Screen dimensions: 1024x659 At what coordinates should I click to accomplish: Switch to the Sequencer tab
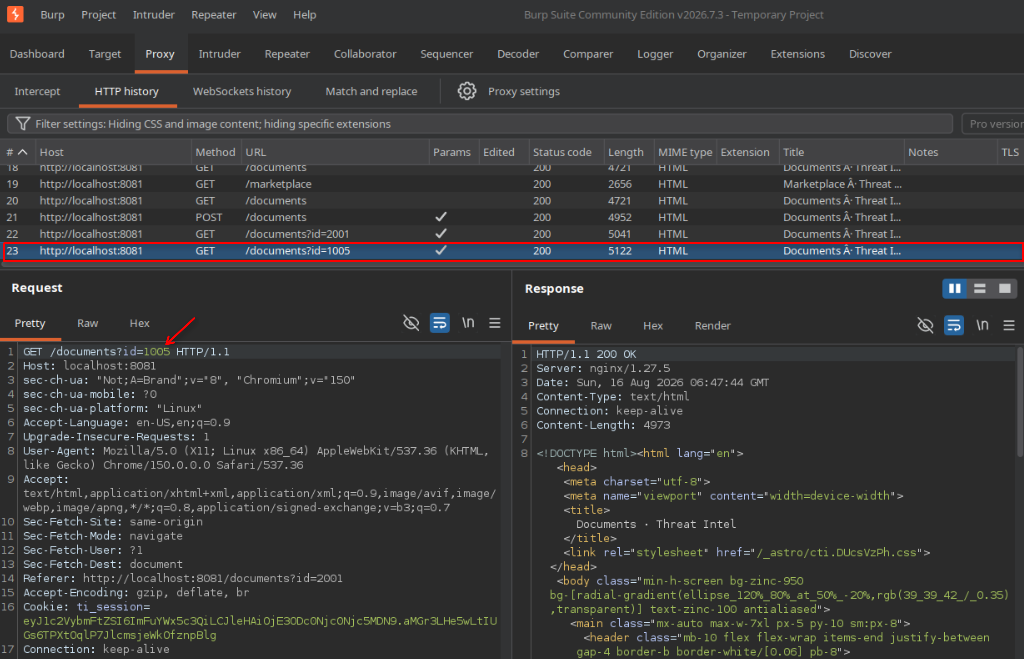tap(447, 54)
